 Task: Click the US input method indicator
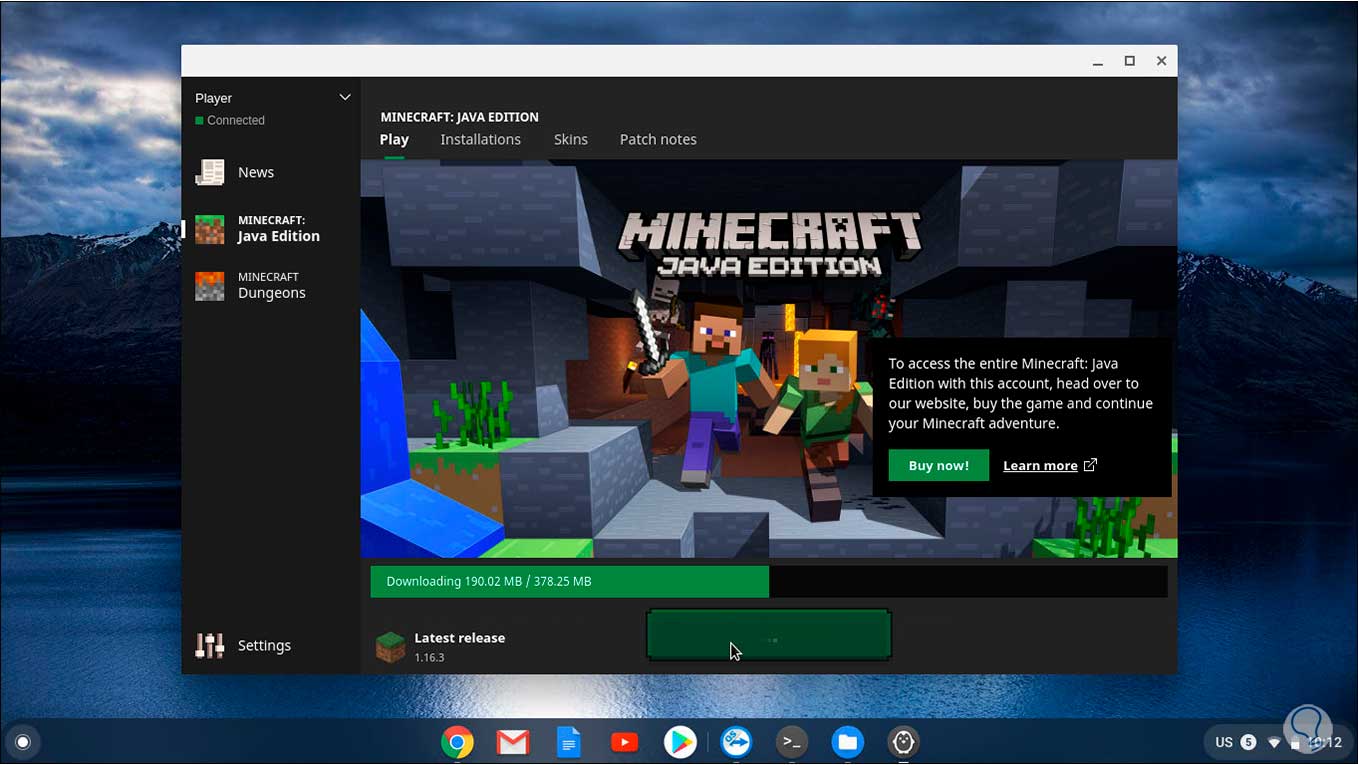click(1224, 742)
